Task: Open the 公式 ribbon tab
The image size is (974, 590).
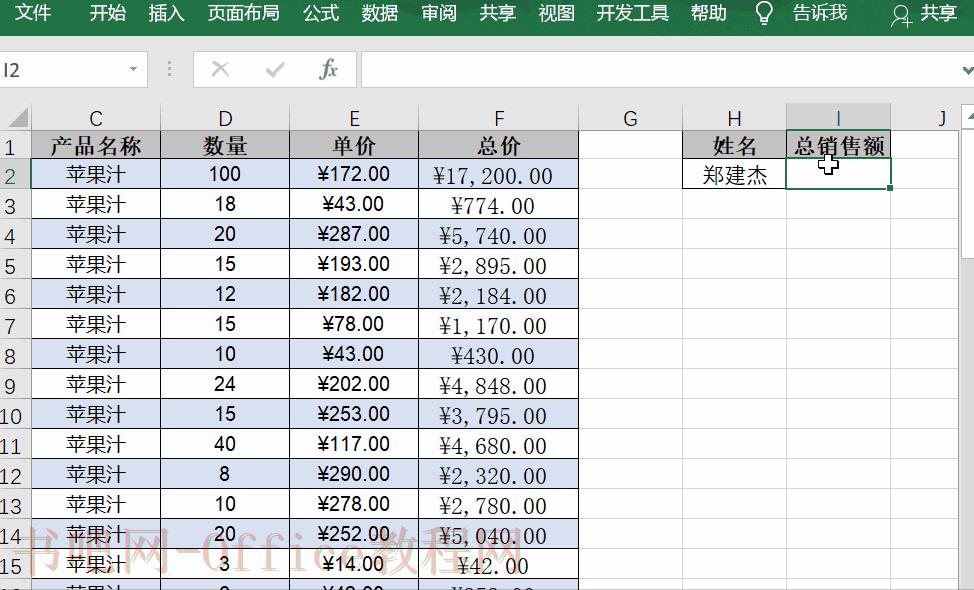Action: point(321,12)
